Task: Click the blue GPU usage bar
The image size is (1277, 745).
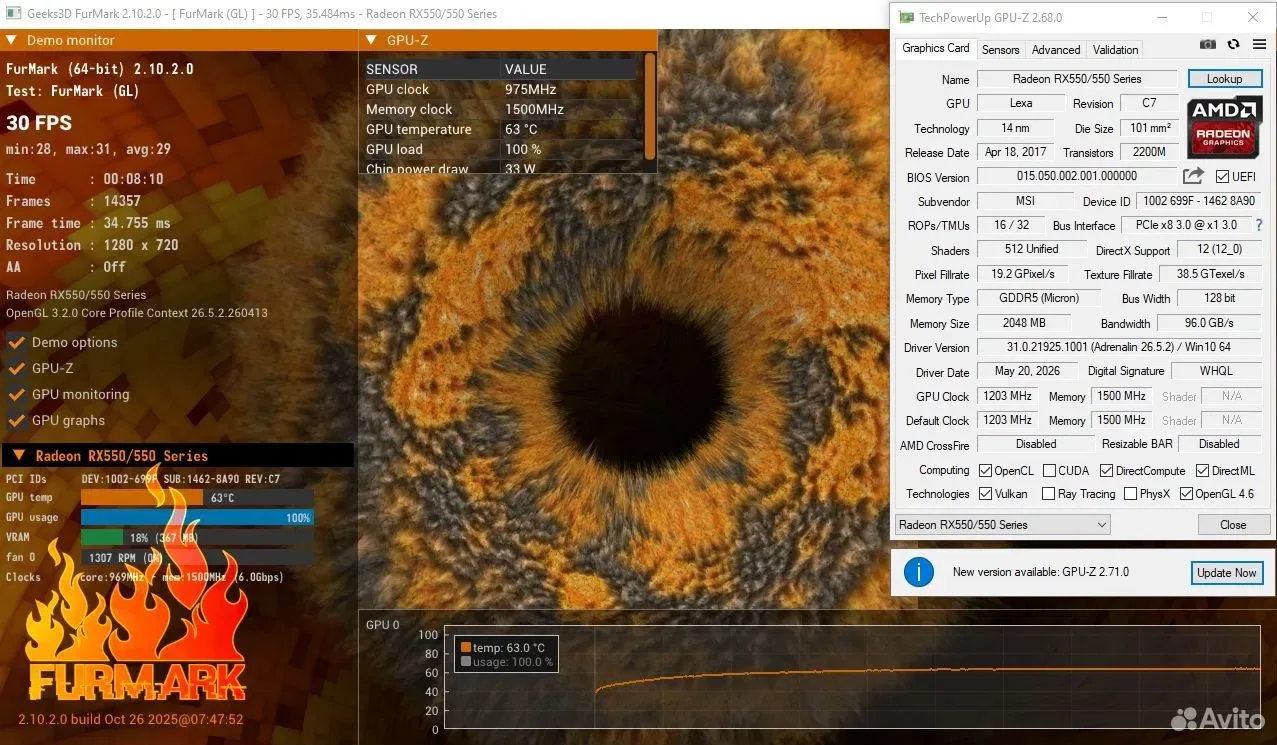Action: click(x=197, y=517)
